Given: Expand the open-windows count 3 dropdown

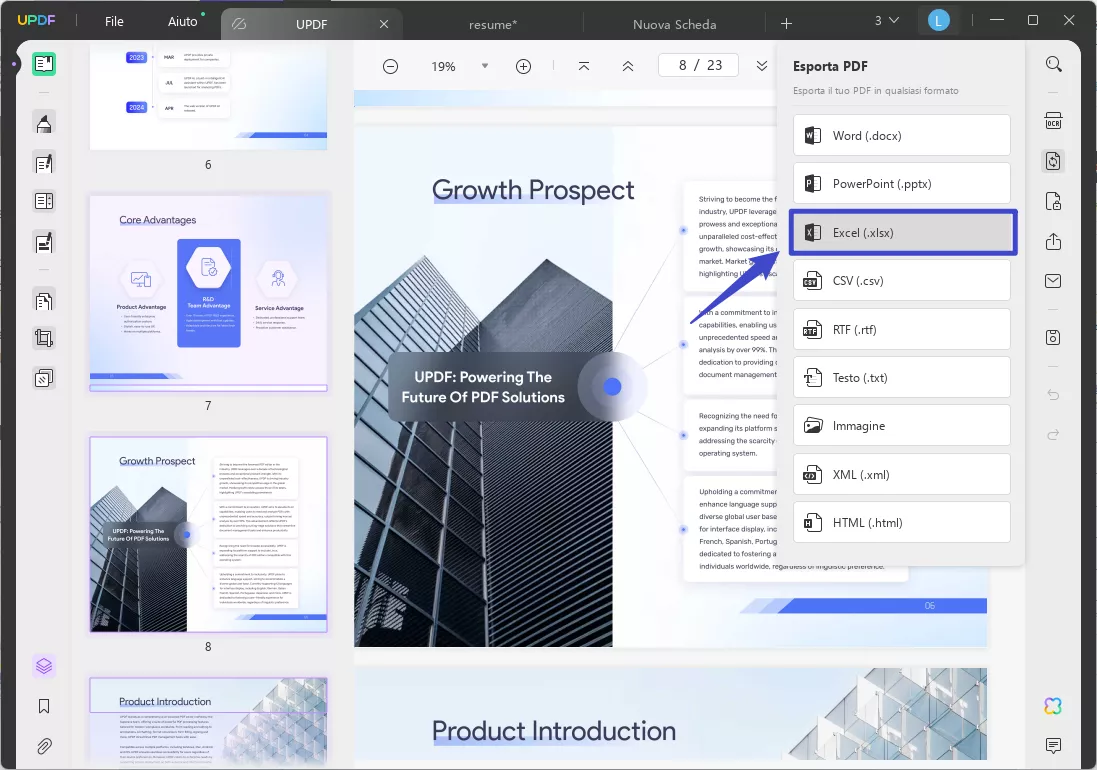Looking at the screenshot, I should coord(886,21).
